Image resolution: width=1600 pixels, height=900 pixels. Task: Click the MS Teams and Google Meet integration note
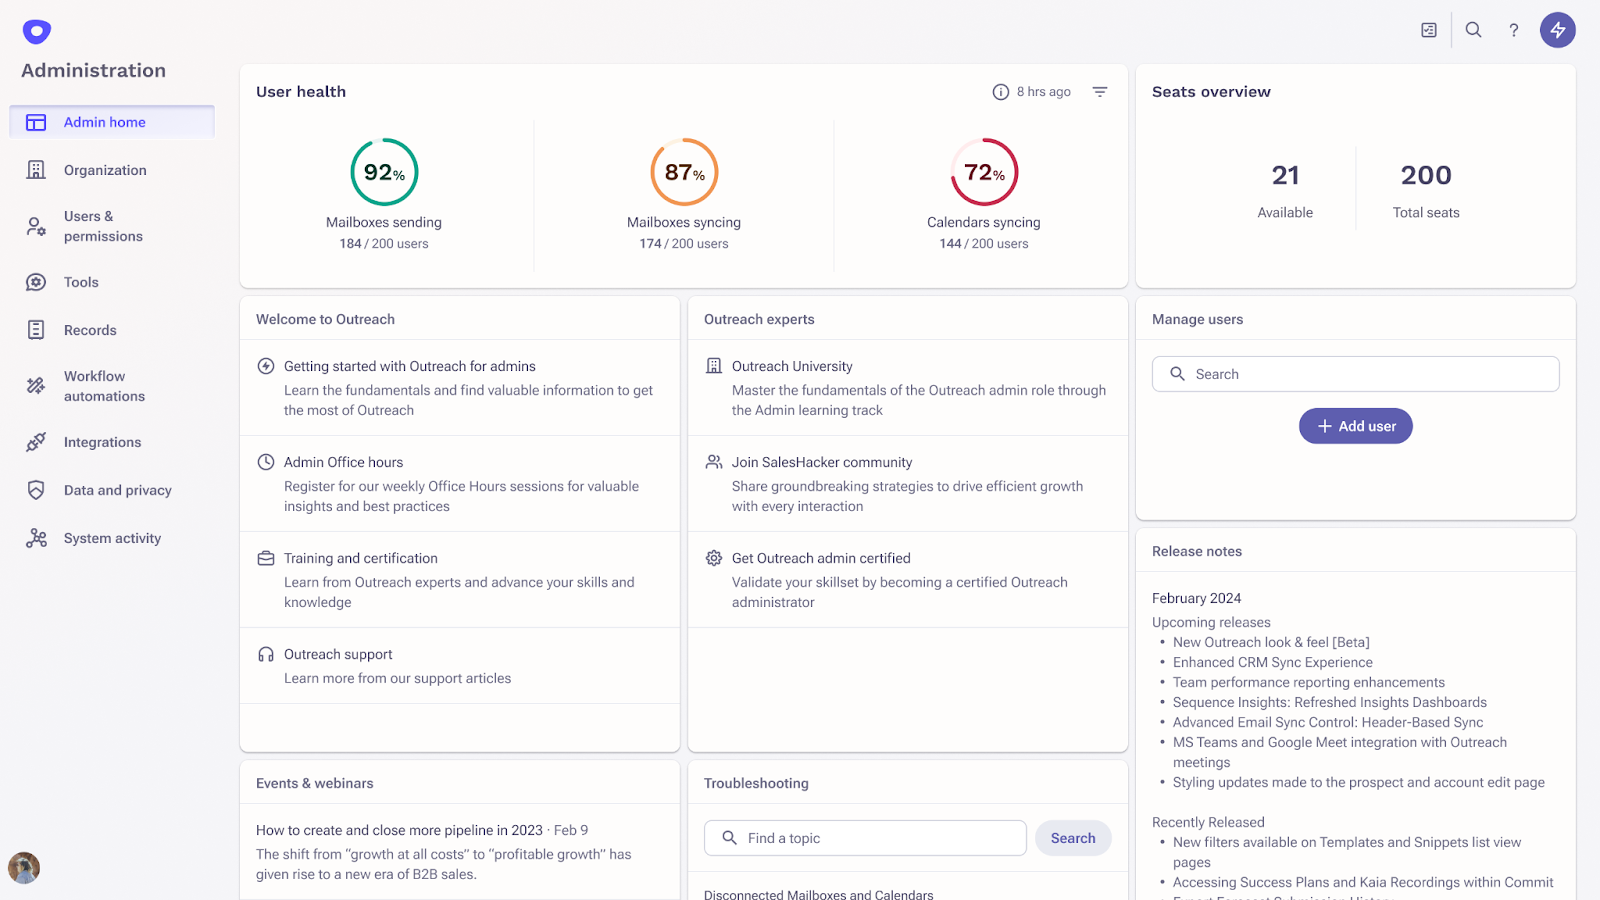click(1340, 752)
